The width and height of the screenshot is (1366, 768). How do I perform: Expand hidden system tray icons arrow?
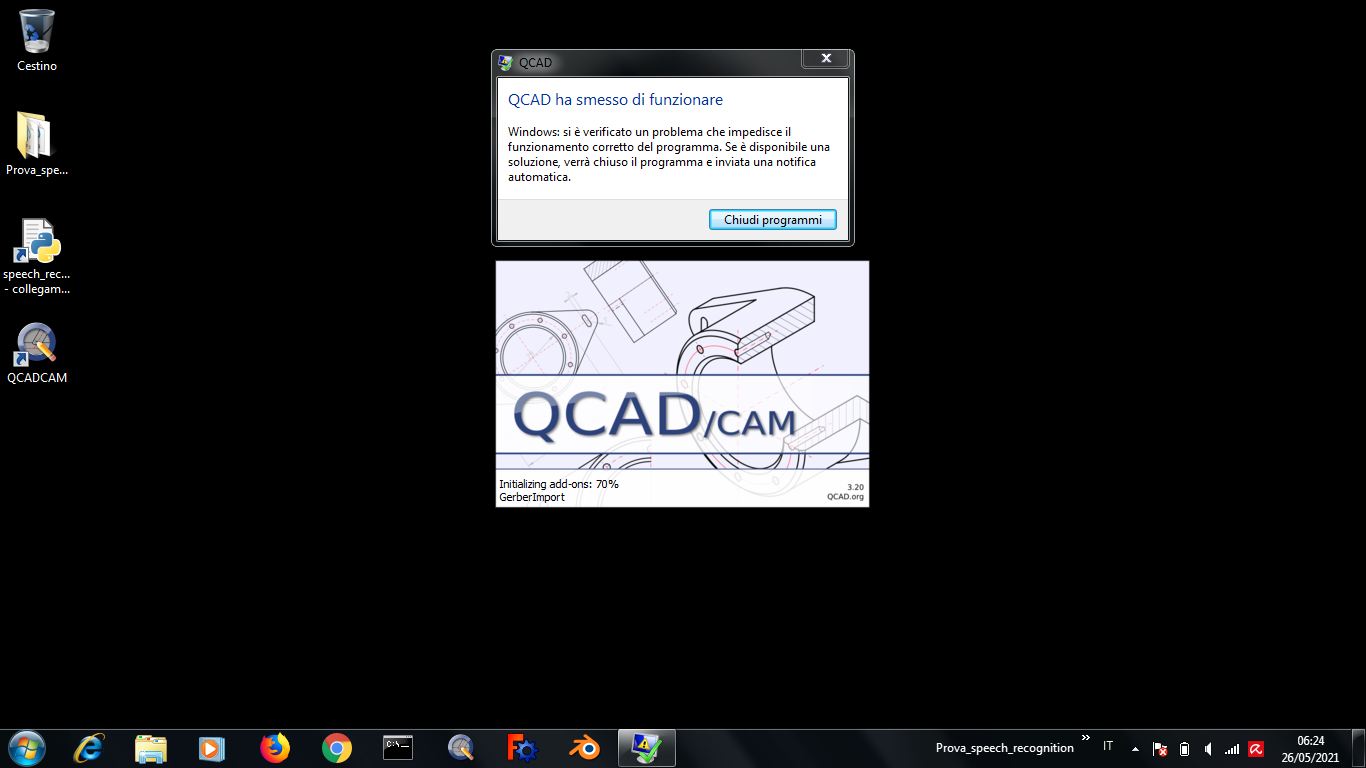(1135, 749)
